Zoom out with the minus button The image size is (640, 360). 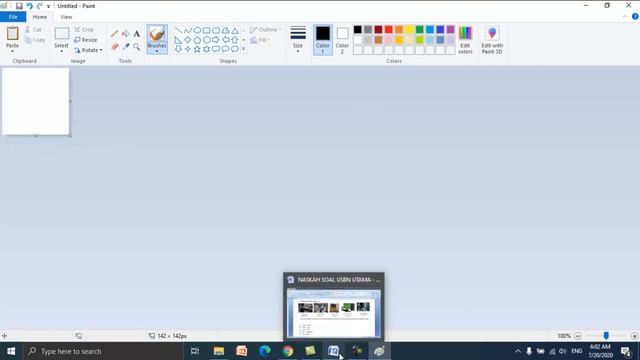point(578,336)
